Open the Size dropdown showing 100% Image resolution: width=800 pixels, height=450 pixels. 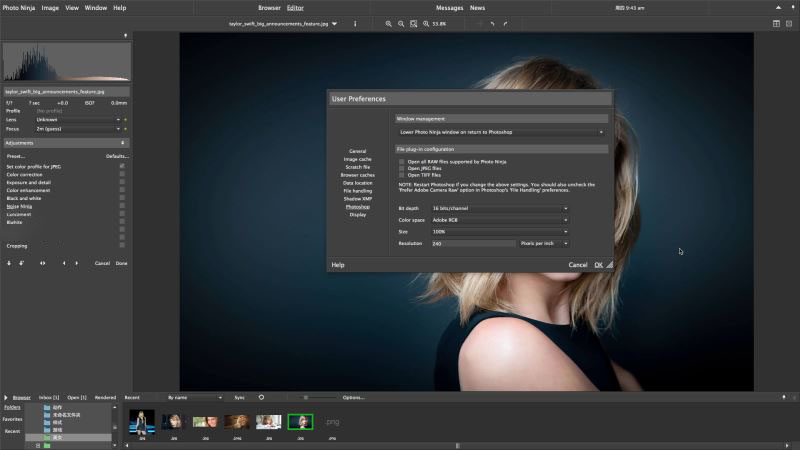coord(499,232)
